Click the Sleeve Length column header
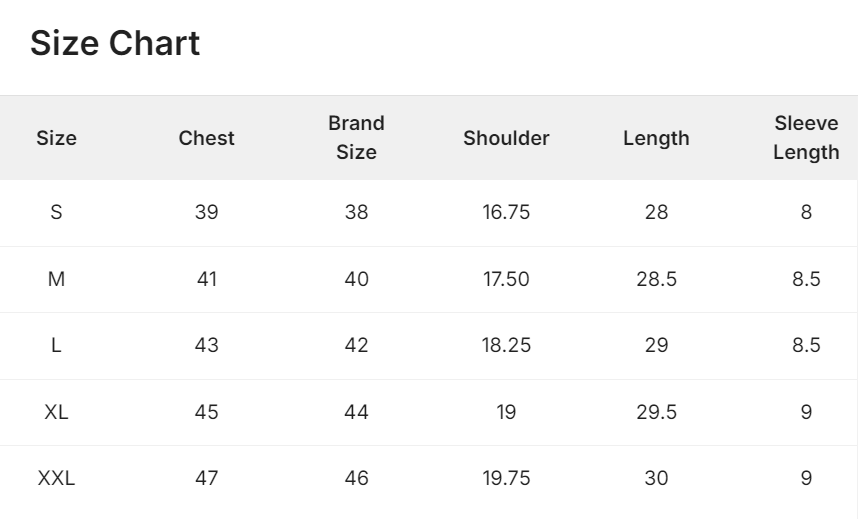The image size is (858, 519). (806, 137)
